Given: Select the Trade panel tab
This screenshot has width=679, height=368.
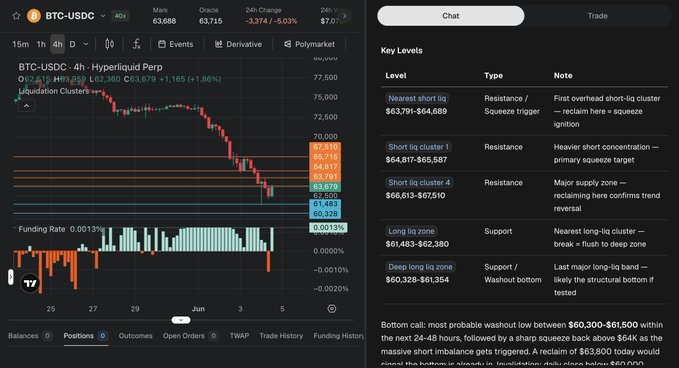Looking at the screenshot, I should 598,16.
